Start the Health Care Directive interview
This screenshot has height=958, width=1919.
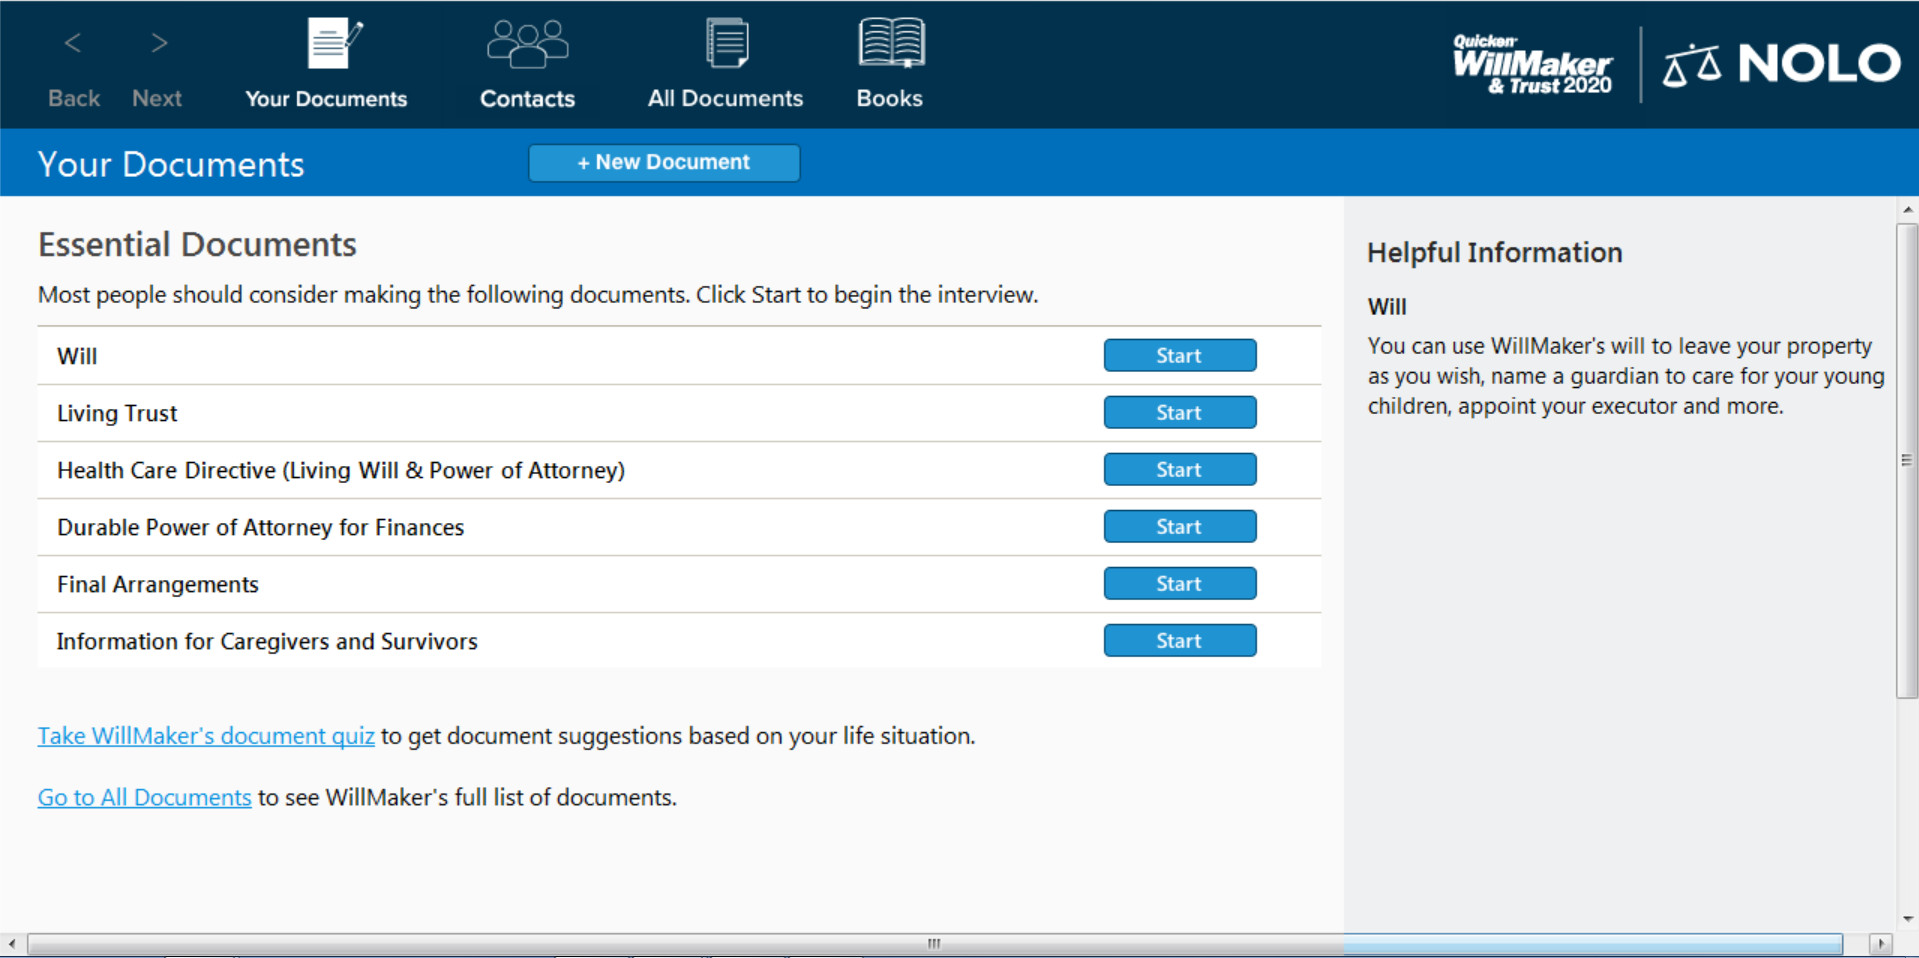pyautogui.click(x=1179, y=469)
